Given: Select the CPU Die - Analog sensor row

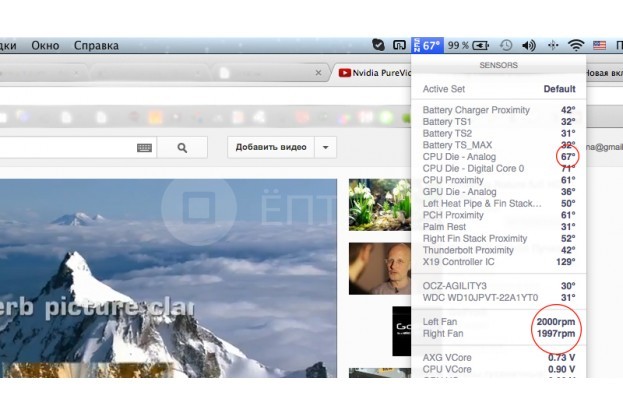Looking at the screenshot, I should click(499, 157).
